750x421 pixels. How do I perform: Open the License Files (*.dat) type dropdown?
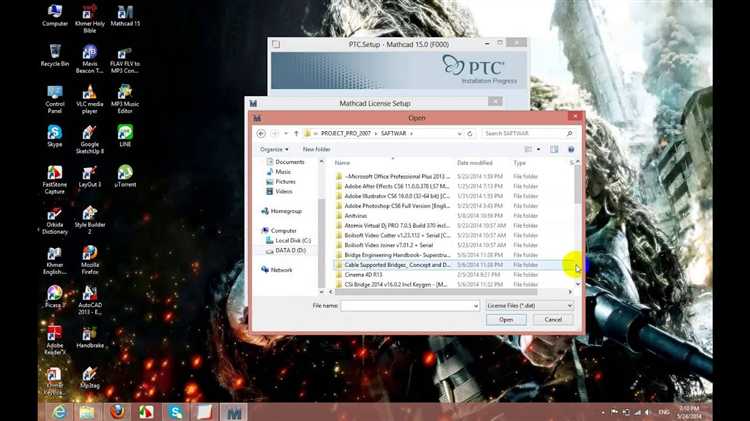pos(529,306)
